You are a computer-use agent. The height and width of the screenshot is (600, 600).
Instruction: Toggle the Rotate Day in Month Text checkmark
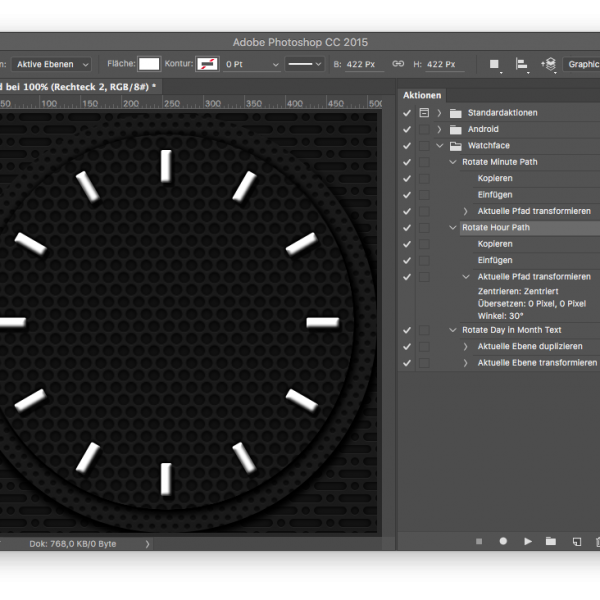point(407,330)
